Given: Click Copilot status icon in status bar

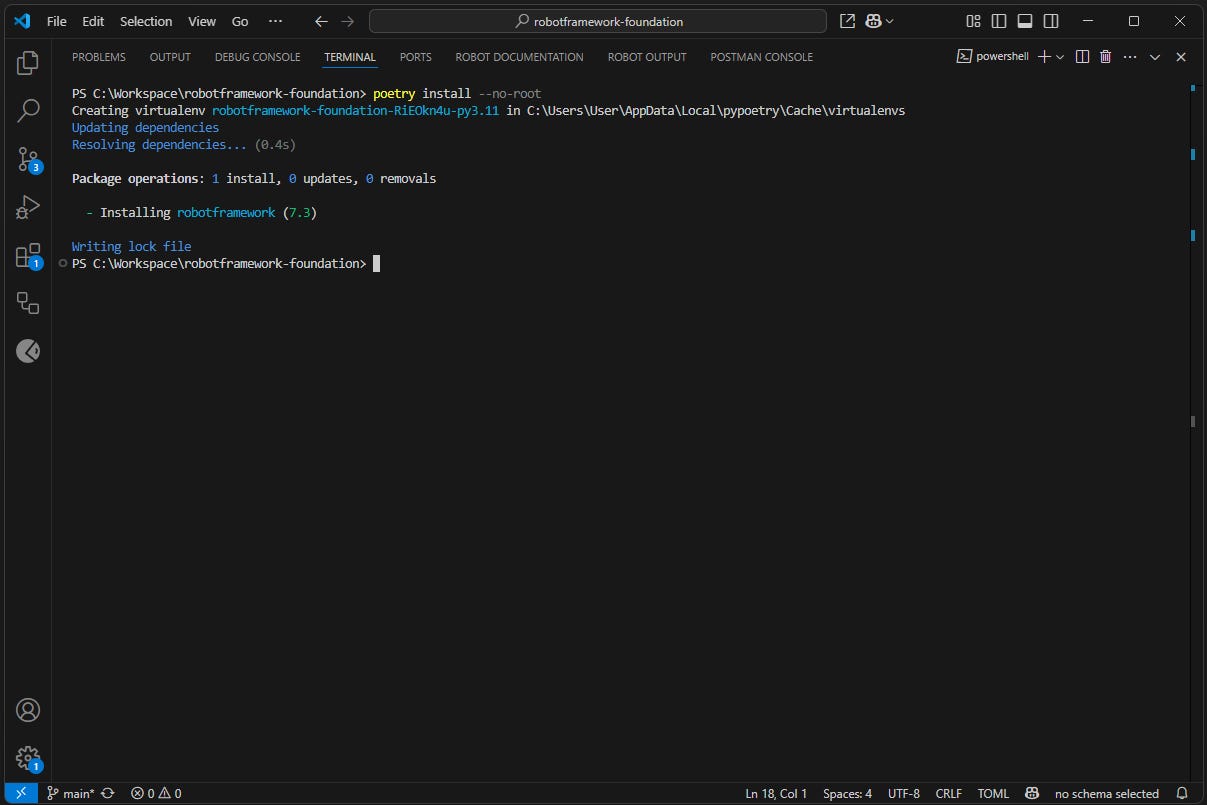Looking at the screenshot, I should [x=1032, y=793].
